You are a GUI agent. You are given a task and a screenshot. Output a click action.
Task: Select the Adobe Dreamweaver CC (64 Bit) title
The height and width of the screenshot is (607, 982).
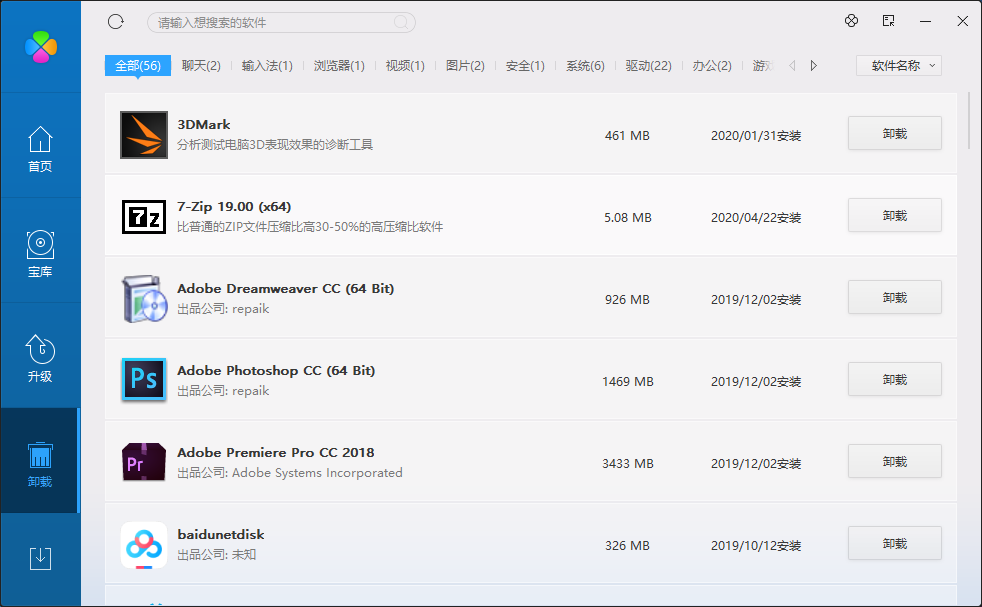[286, 289]
